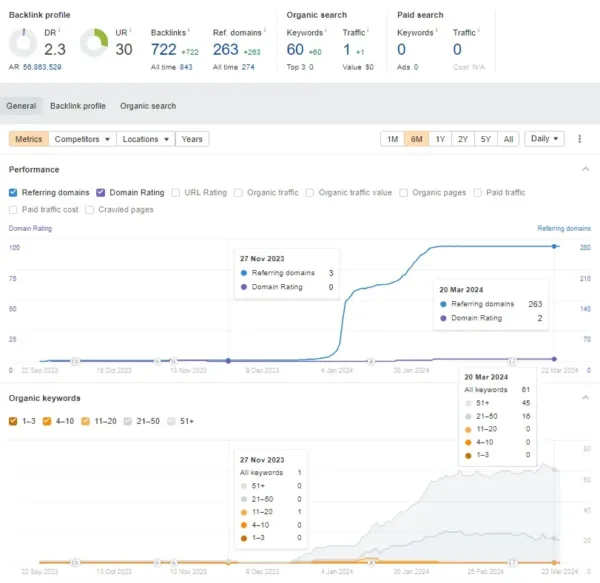Viewport: 600px width, 583px height.
Task: Click the 20 Mar 2024 Domain Rating chart point
Action: [x=554, y=359]
